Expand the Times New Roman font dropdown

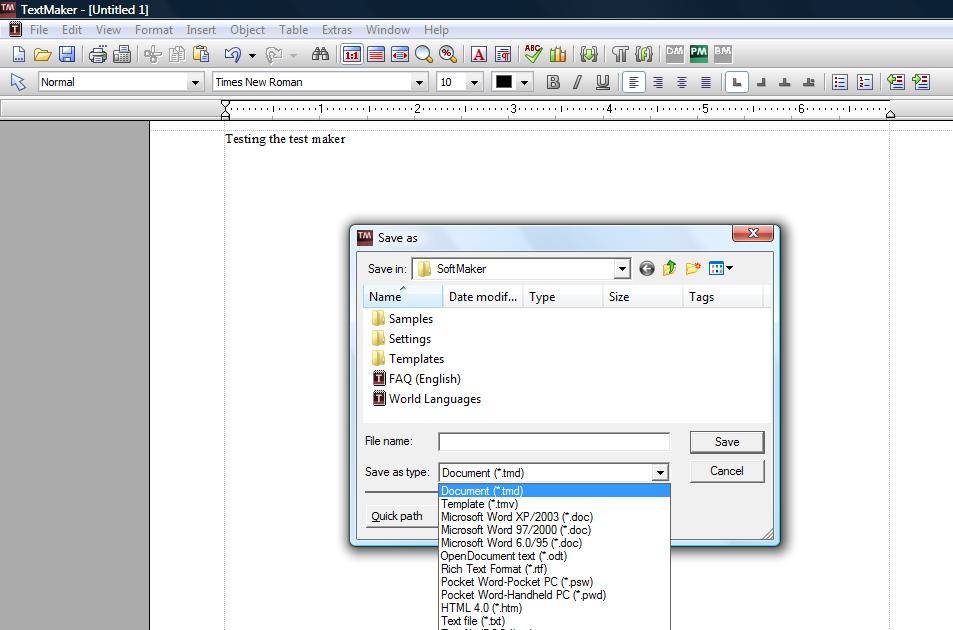[419, 82]
